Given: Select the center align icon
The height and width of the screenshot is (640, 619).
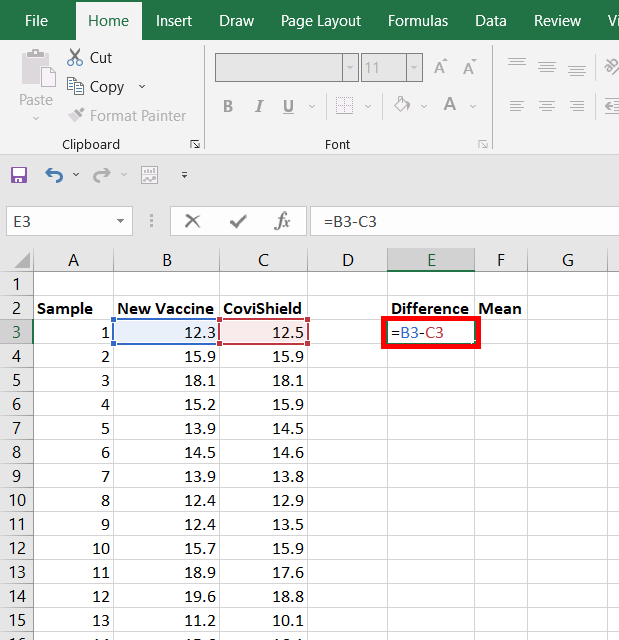Looking at the screenshot, I should pos(546,105).
